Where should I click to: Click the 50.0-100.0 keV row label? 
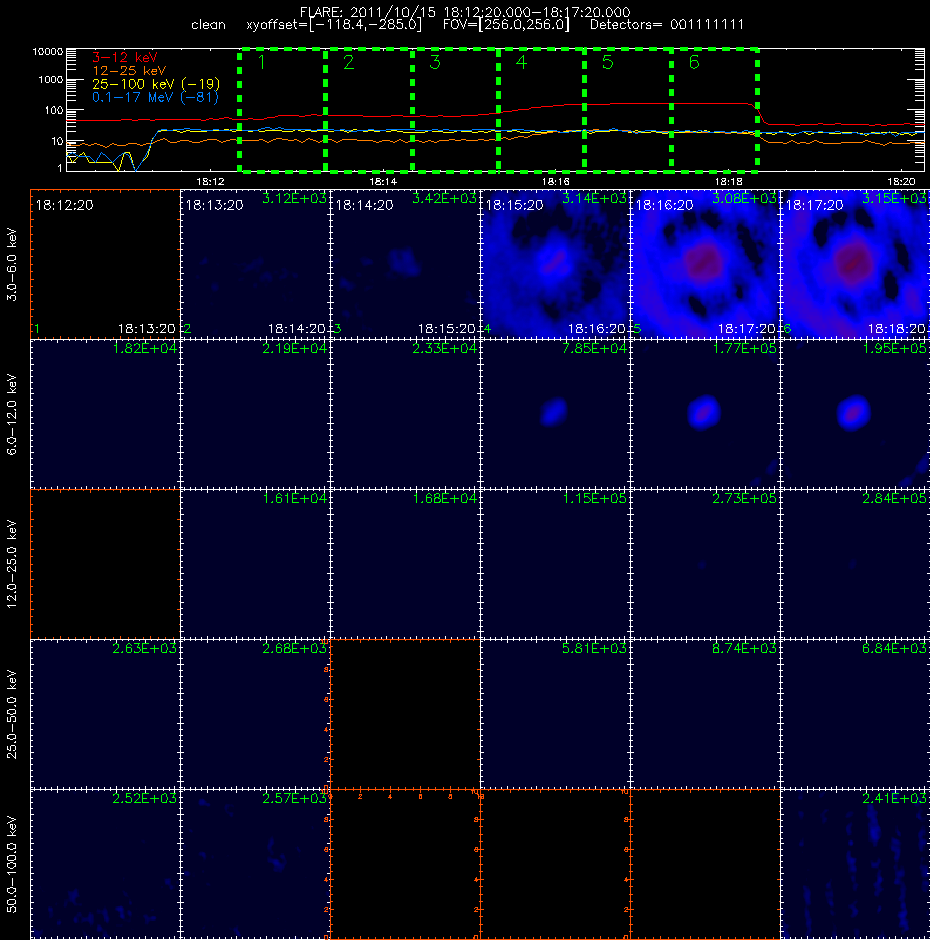(12, 864)
